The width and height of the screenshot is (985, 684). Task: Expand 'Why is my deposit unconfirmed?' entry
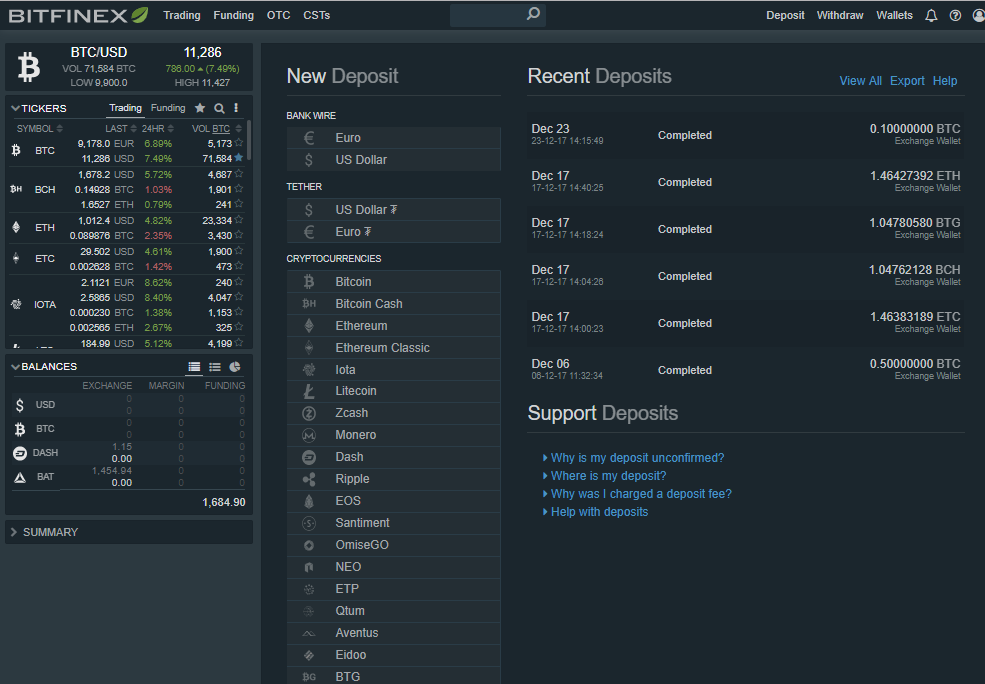coord(637,458)
